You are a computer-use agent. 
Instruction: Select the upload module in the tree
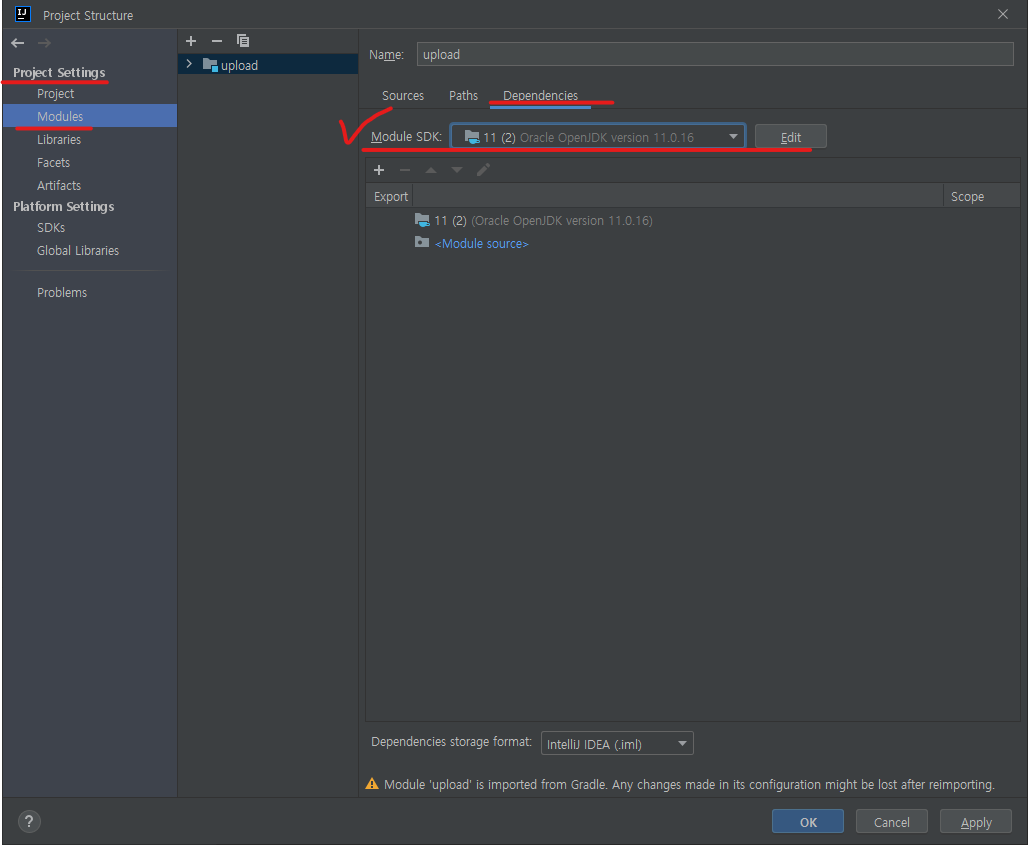[x=268, y=64]
